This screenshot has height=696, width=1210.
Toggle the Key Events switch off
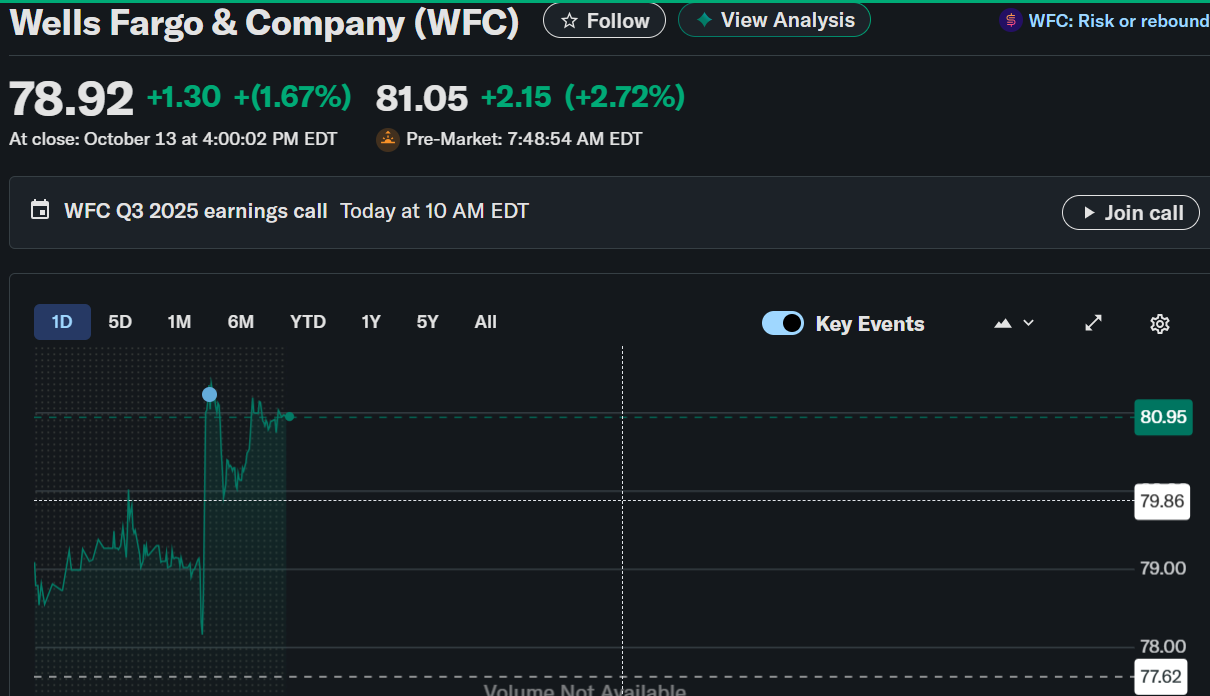(783, 323)
